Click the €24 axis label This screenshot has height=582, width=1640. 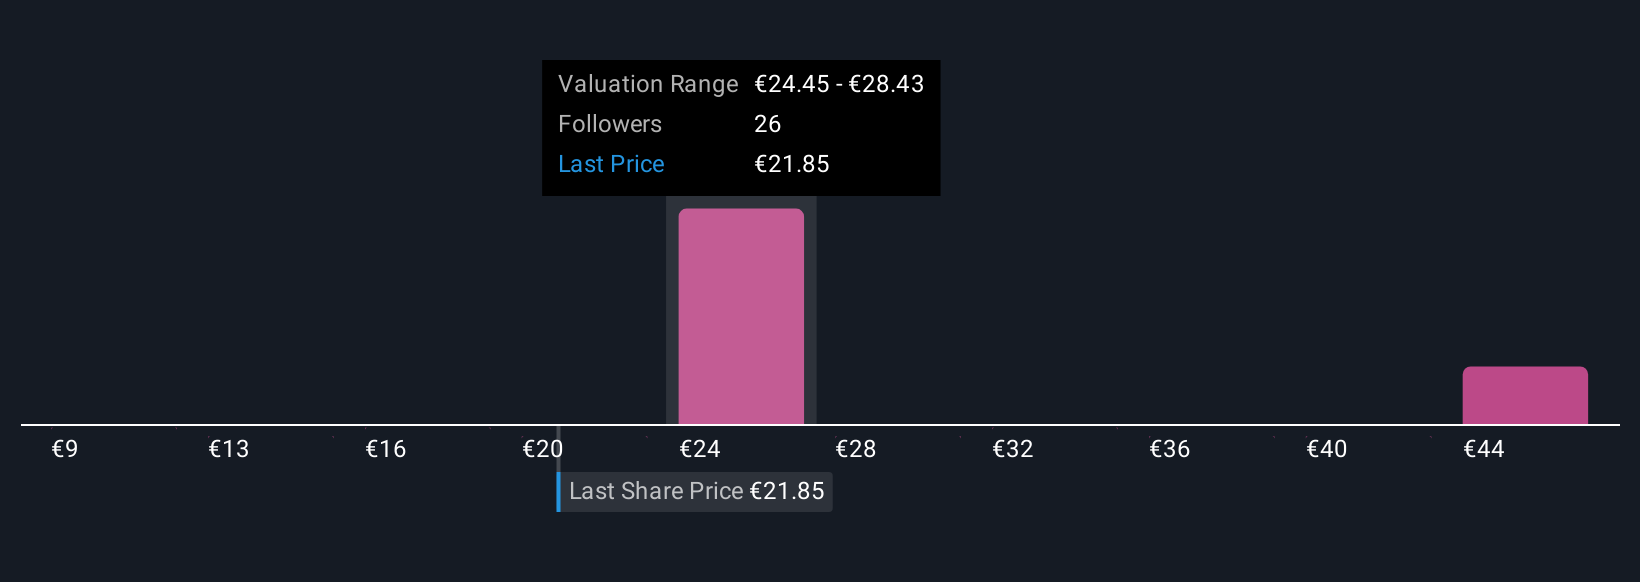click(700, 449)
